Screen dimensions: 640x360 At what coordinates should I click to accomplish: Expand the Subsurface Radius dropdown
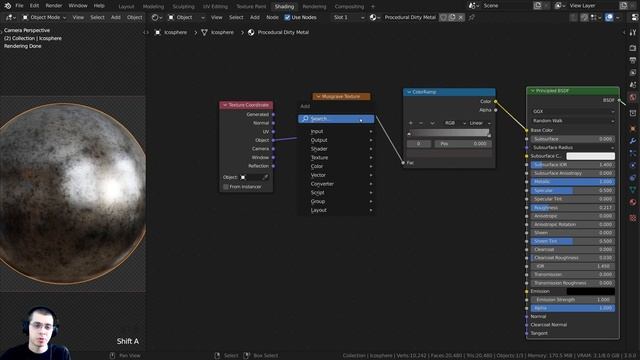click(x=573, y=147)
